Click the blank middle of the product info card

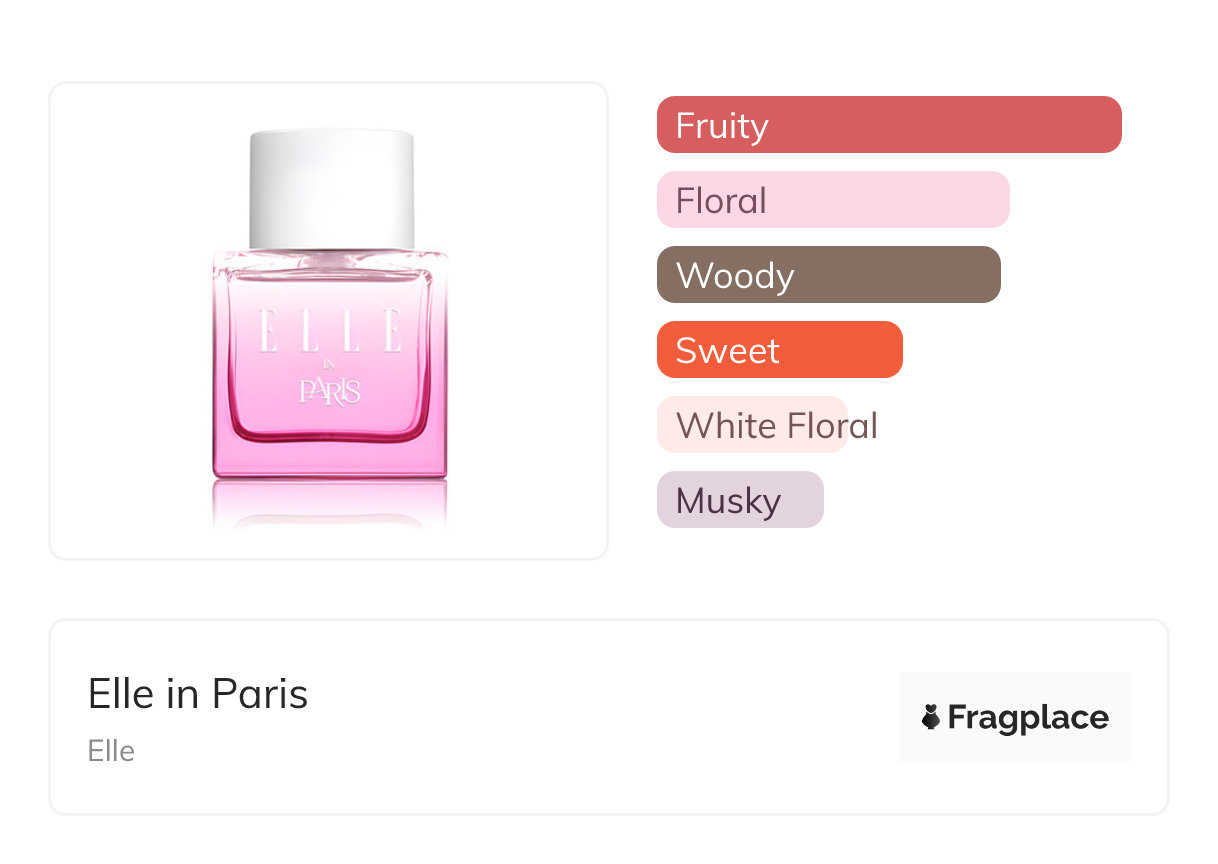point(600,717)
